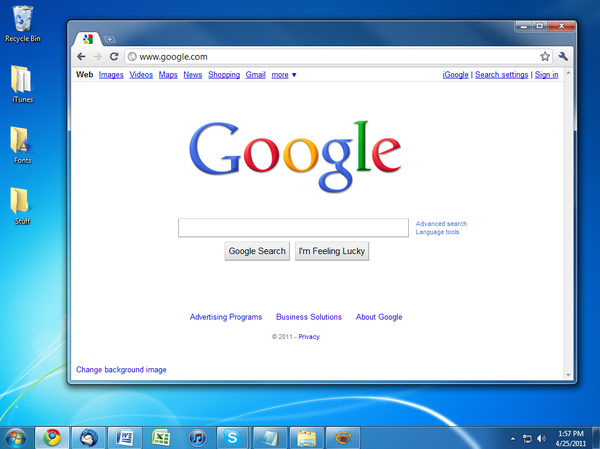
Task: Open Videos in Google's top bar
Action: [141, 75]
